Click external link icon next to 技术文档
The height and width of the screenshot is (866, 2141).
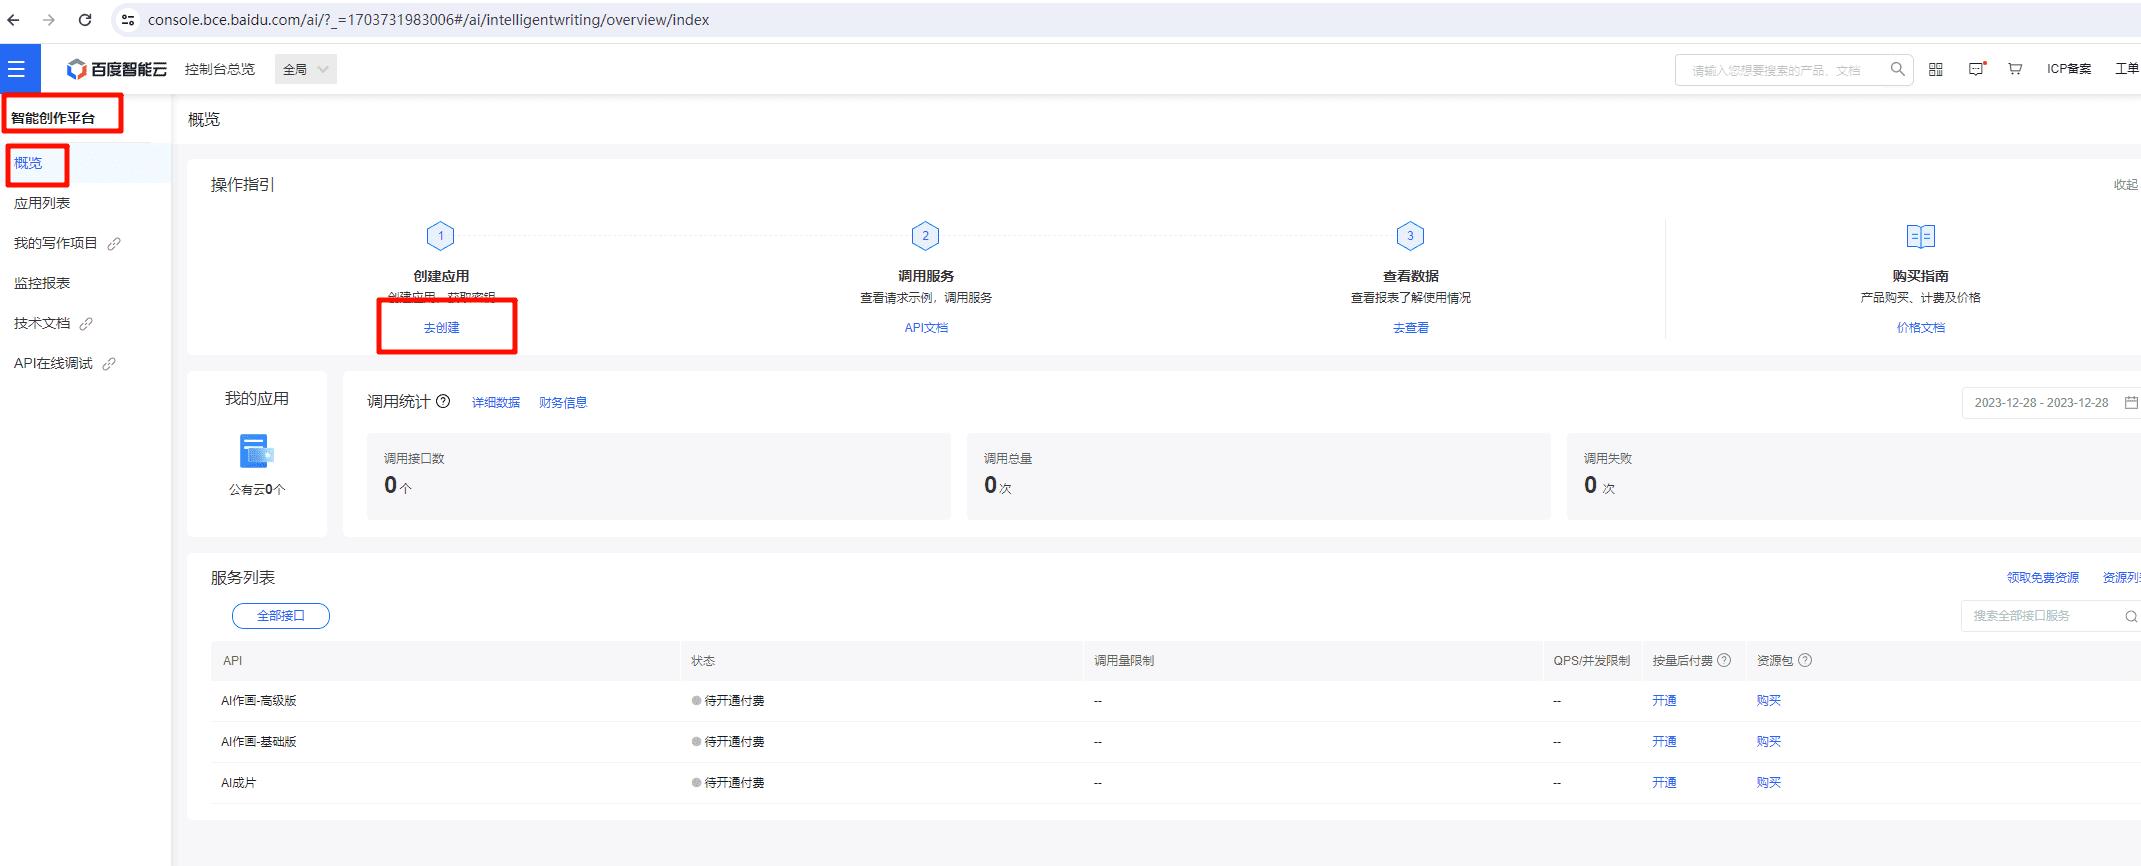point(86,323)
